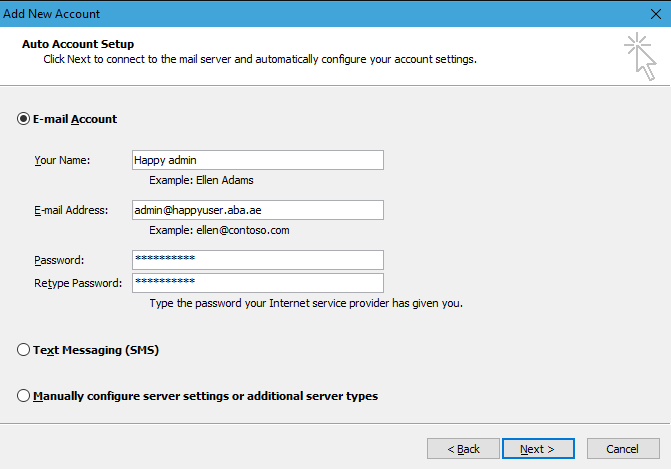The image size is (671, 469).
Task: Go to the previous step with Back
Action: point(463,448)
